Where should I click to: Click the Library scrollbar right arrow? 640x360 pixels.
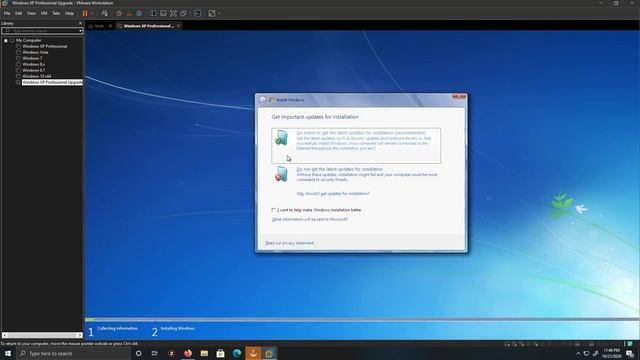pos(80,335)
